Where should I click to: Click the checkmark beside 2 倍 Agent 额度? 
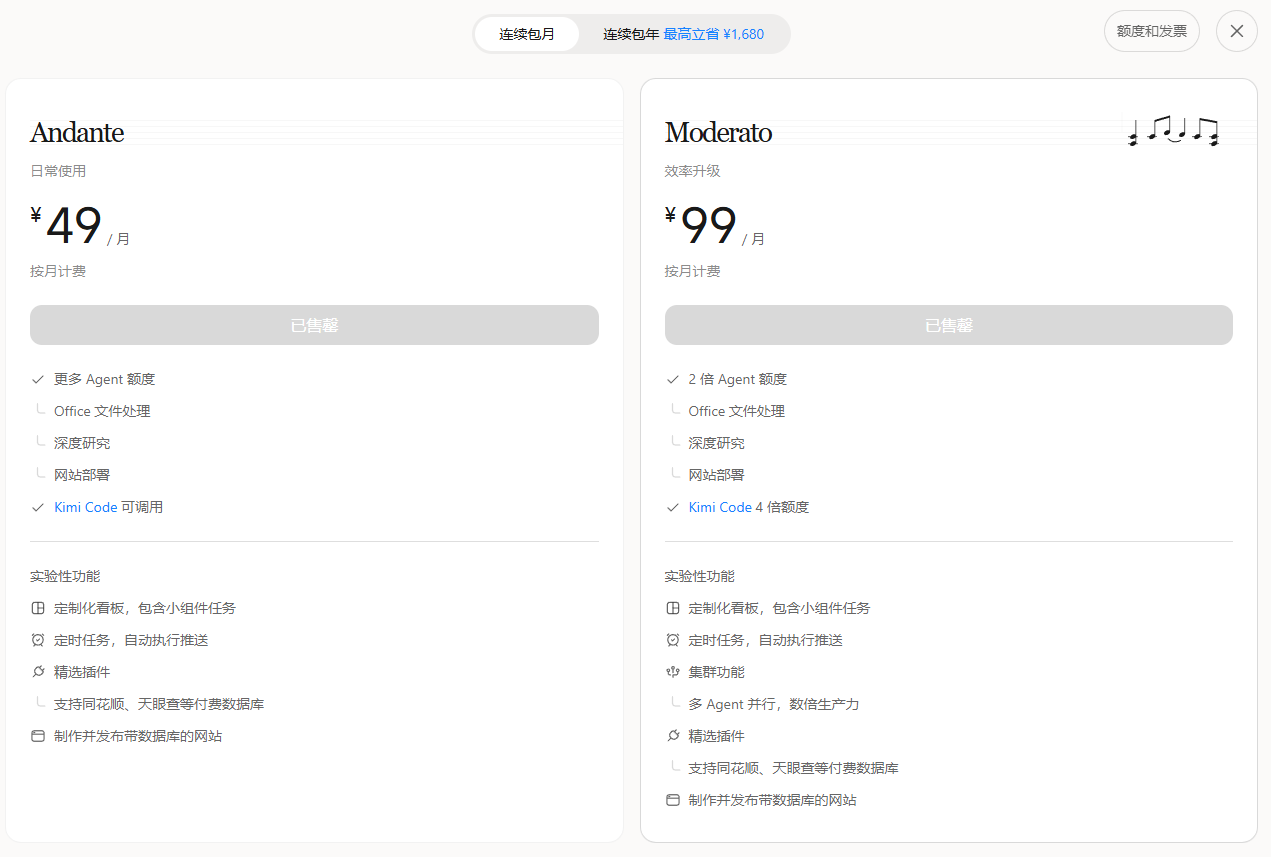pyautogui.click(x=672, y=379)
